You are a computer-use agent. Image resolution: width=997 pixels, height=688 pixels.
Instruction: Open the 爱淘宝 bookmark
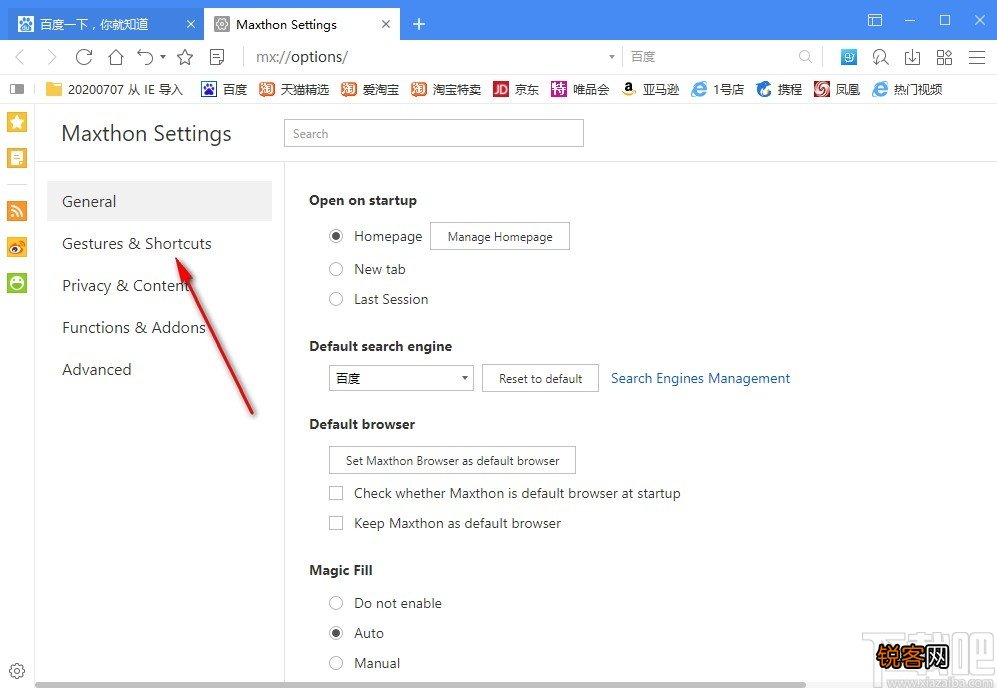pos(369,89)
